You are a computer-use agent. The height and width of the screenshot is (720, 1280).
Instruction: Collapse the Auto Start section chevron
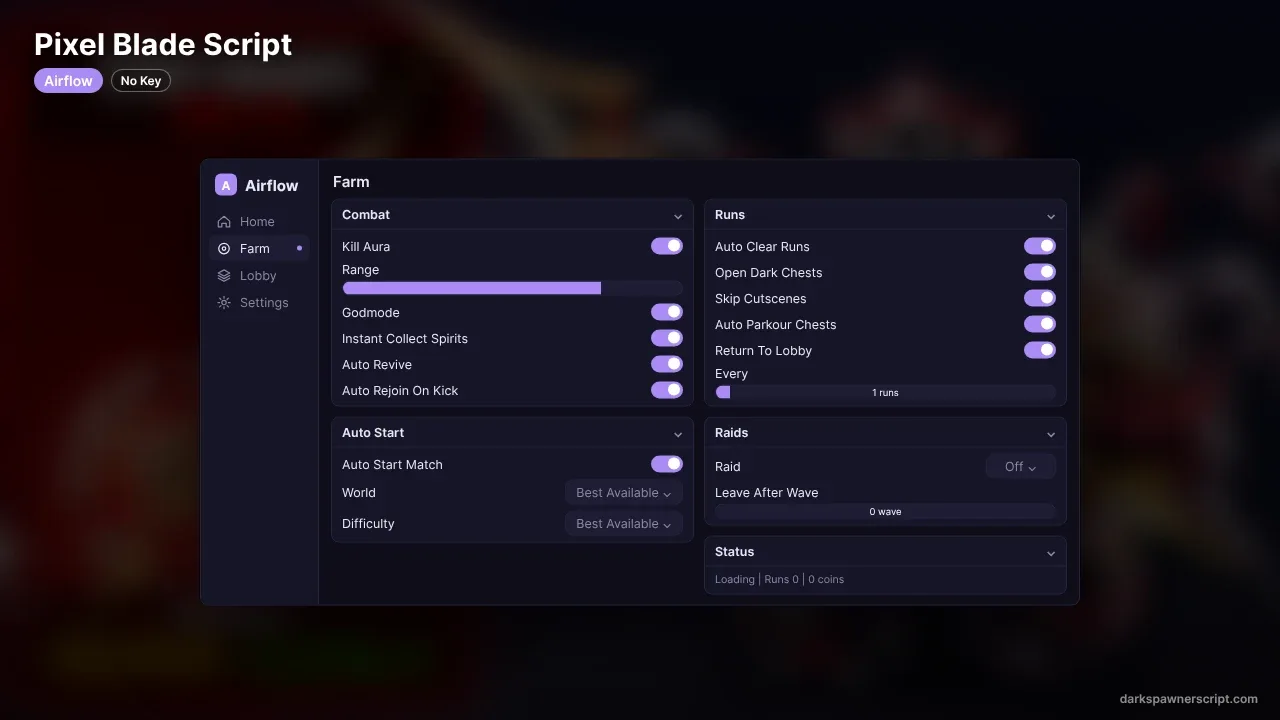coord(678,434)
